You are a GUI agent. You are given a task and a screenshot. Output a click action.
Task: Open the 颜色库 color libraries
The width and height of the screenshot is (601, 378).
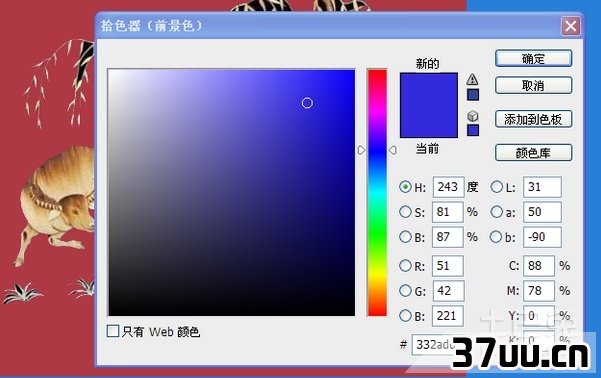click(533, 153)
